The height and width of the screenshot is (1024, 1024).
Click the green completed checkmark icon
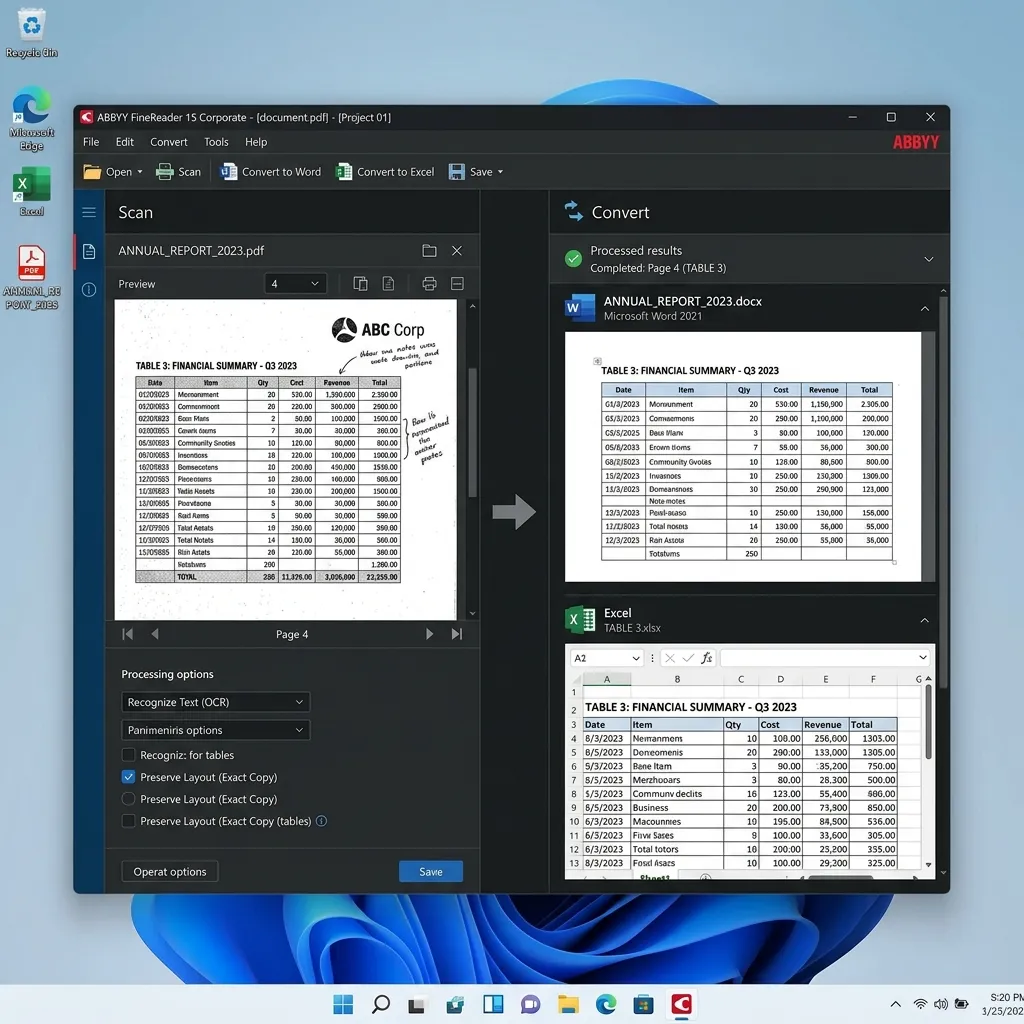(573, 259)
